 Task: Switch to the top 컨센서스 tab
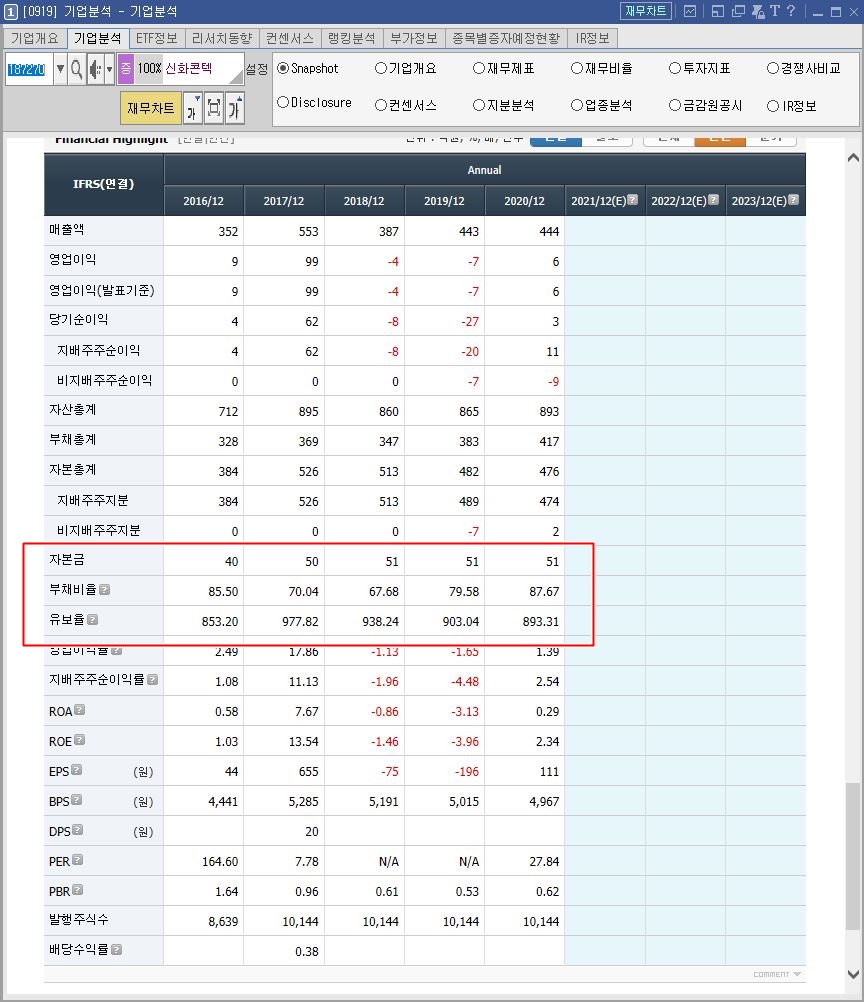coord(289,38)
